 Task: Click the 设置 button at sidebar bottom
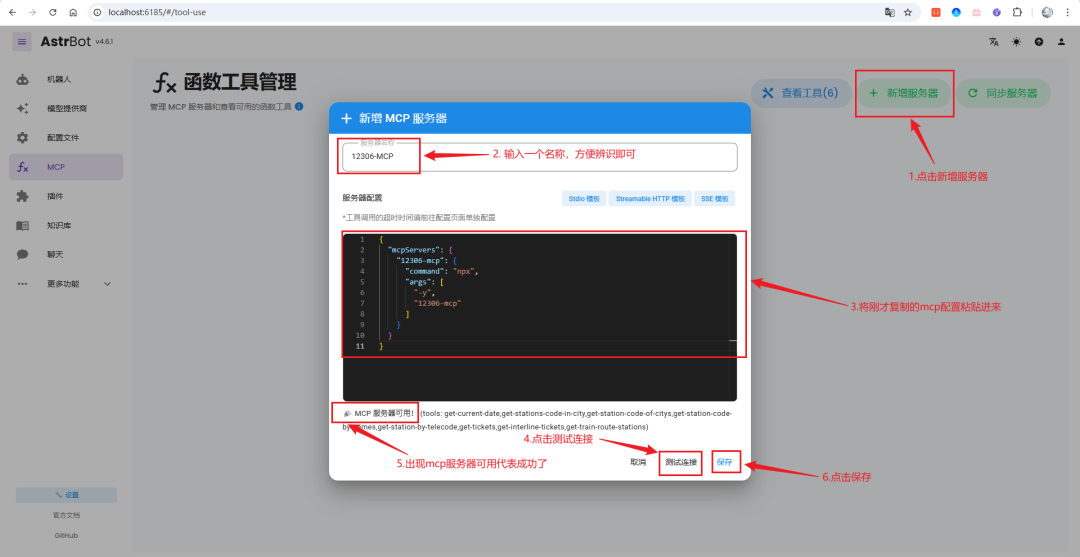[66, 495]
